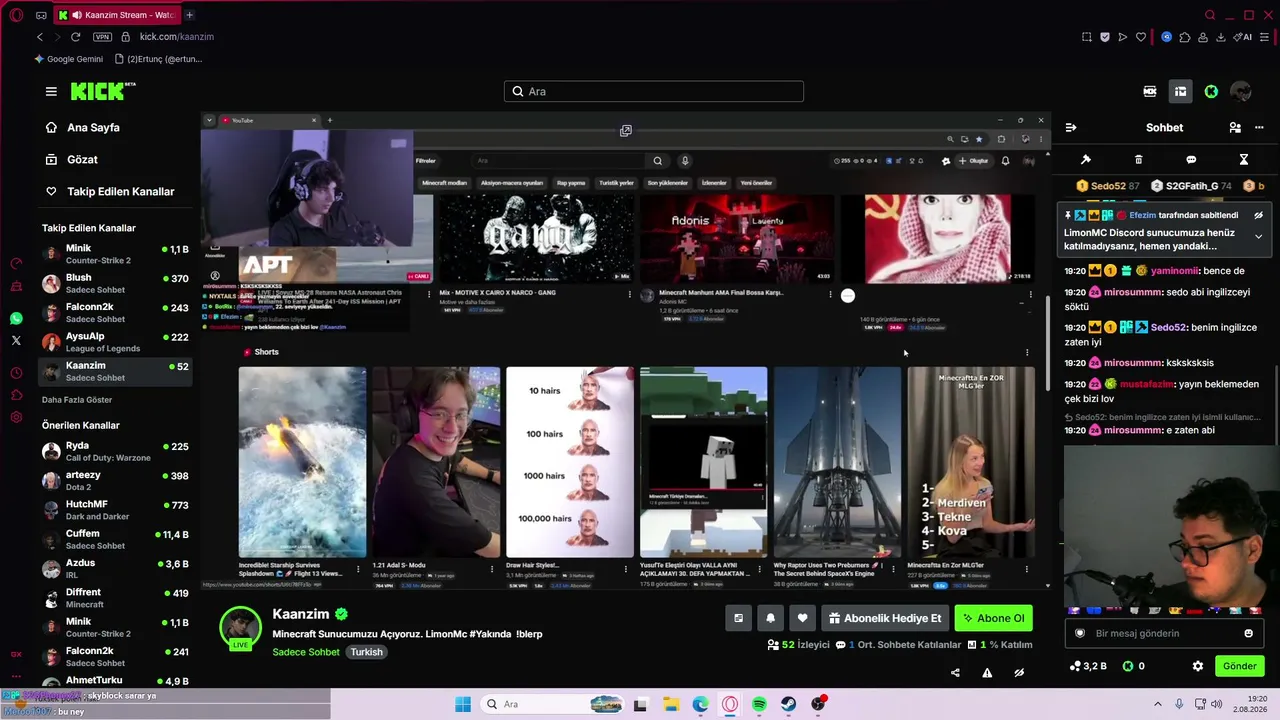Image resolution: width=1280 pixels, height=720 pixels.
Task: Click Abonelik Hediye Et button
Action: [885, 618]
